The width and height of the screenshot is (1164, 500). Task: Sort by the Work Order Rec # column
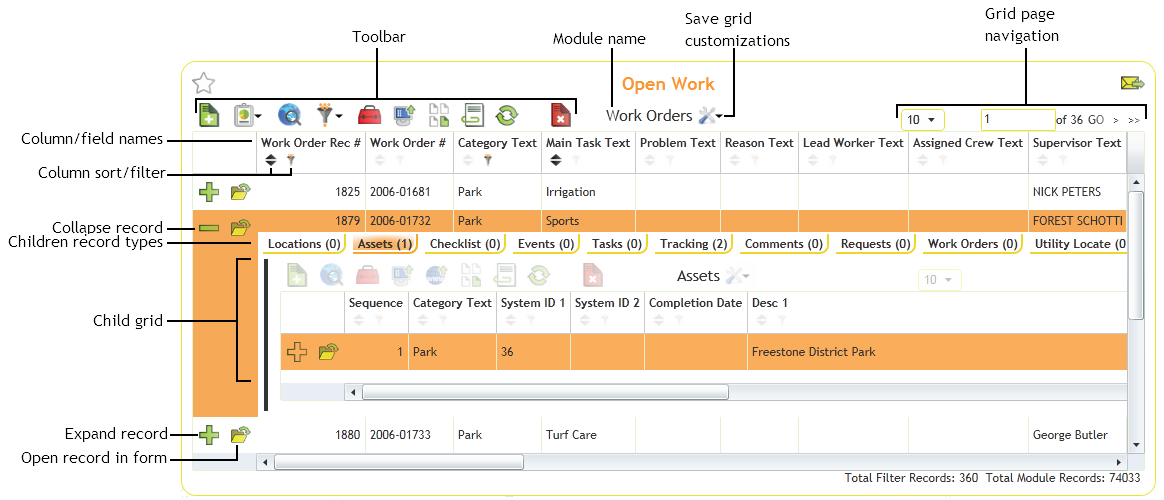click(270, 160)
